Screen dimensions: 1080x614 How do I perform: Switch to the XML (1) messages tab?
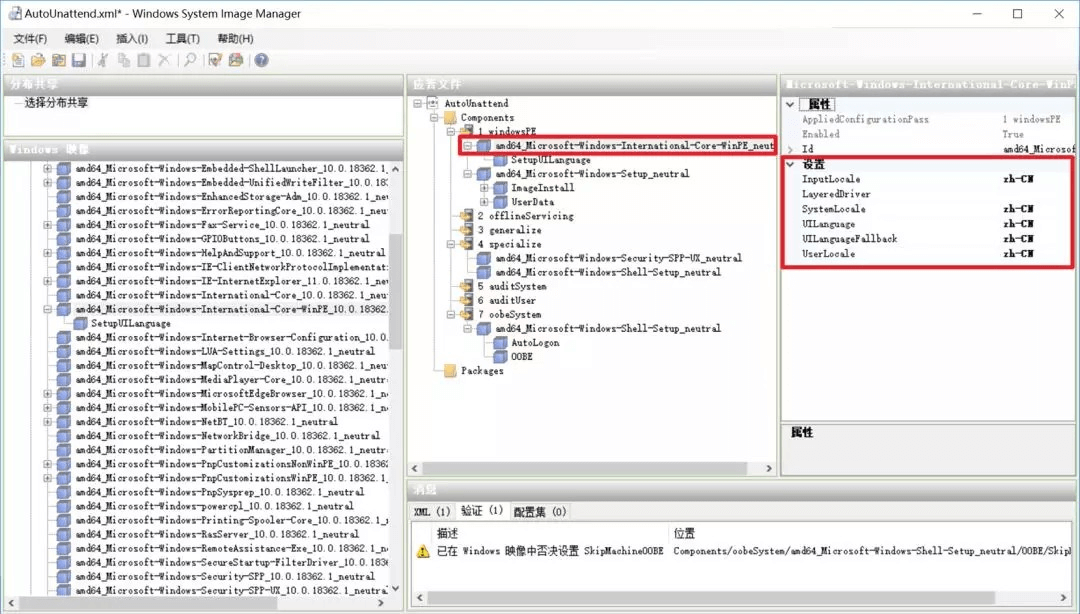pyautogui.click(x=432, y=511)
